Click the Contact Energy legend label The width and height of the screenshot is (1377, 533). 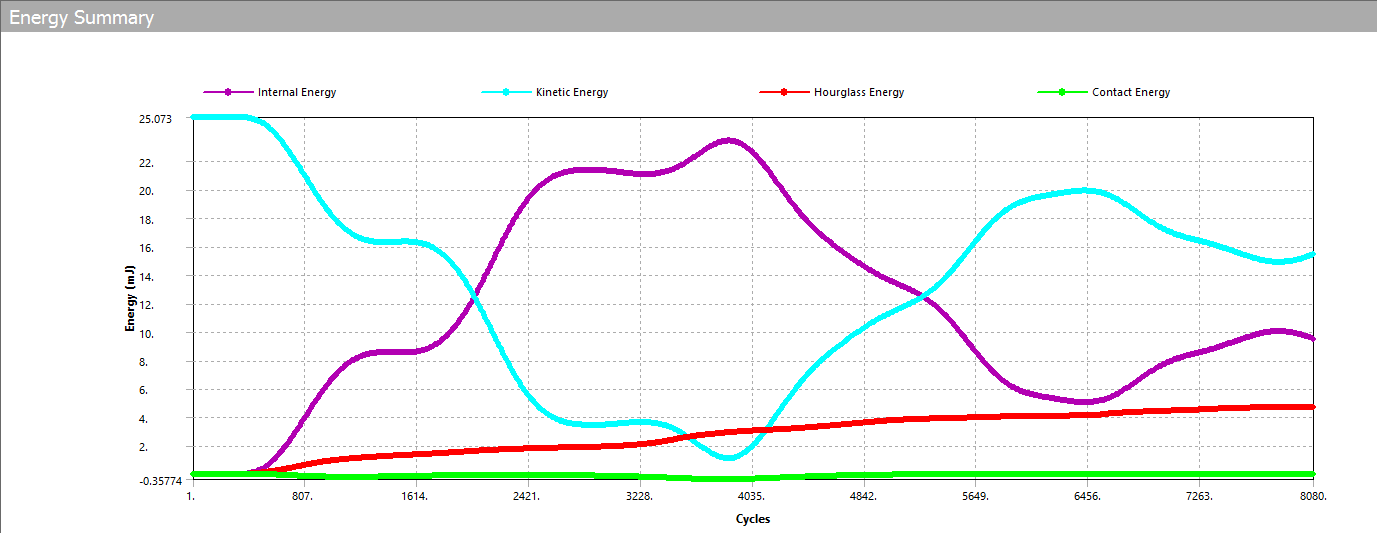[1131, 92]
